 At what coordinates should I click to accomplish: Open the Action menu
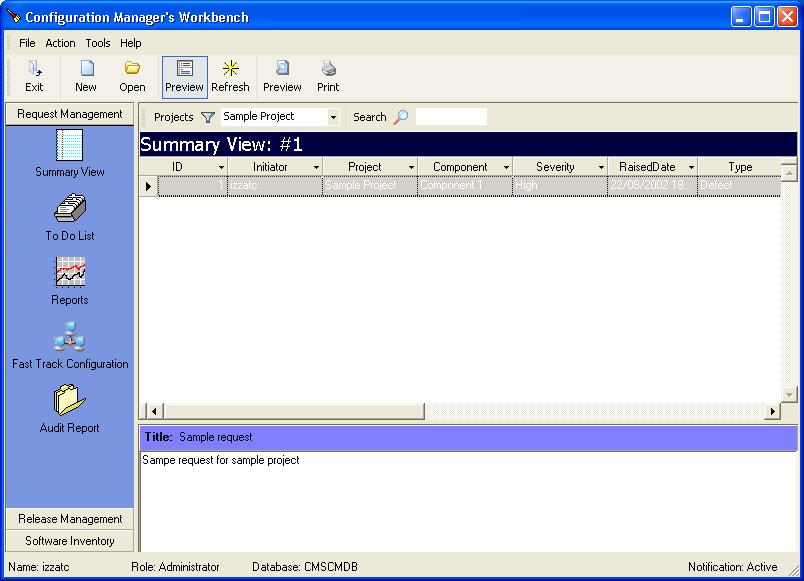[x=60, y=43]
